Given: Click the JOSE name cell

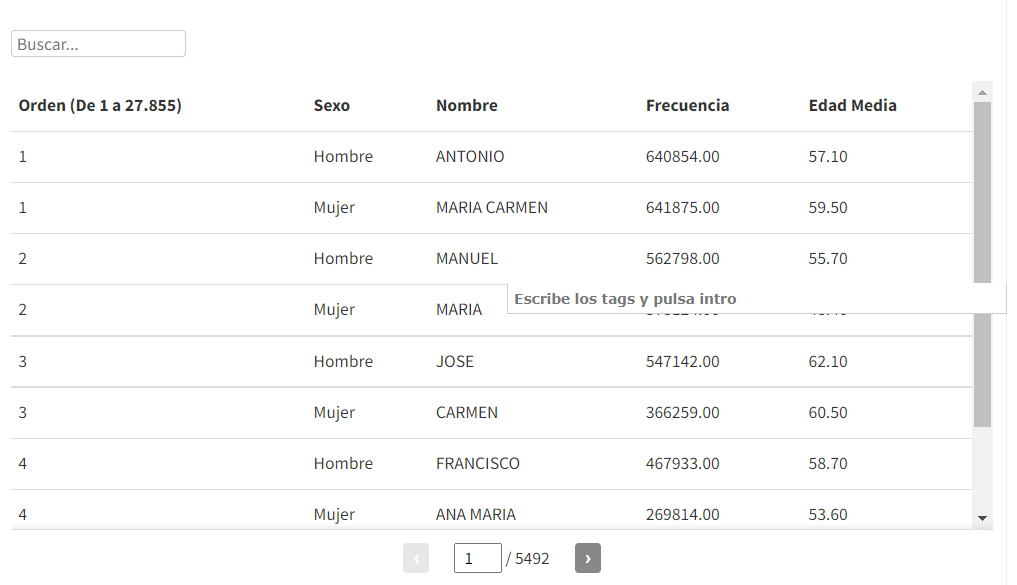Looking at the screenshot, I should (455, 361).
